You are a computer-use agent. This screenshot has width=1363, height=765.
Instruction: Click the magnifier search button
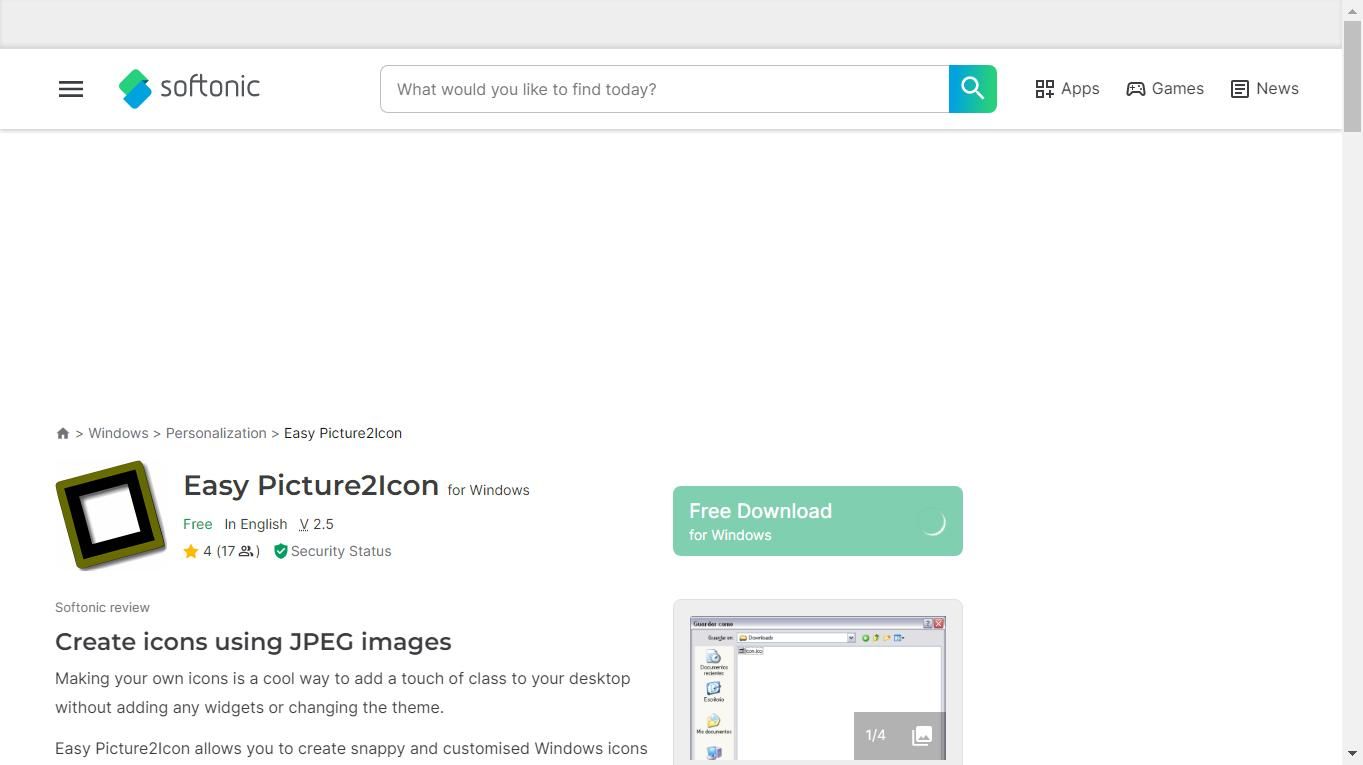[972, 89]
